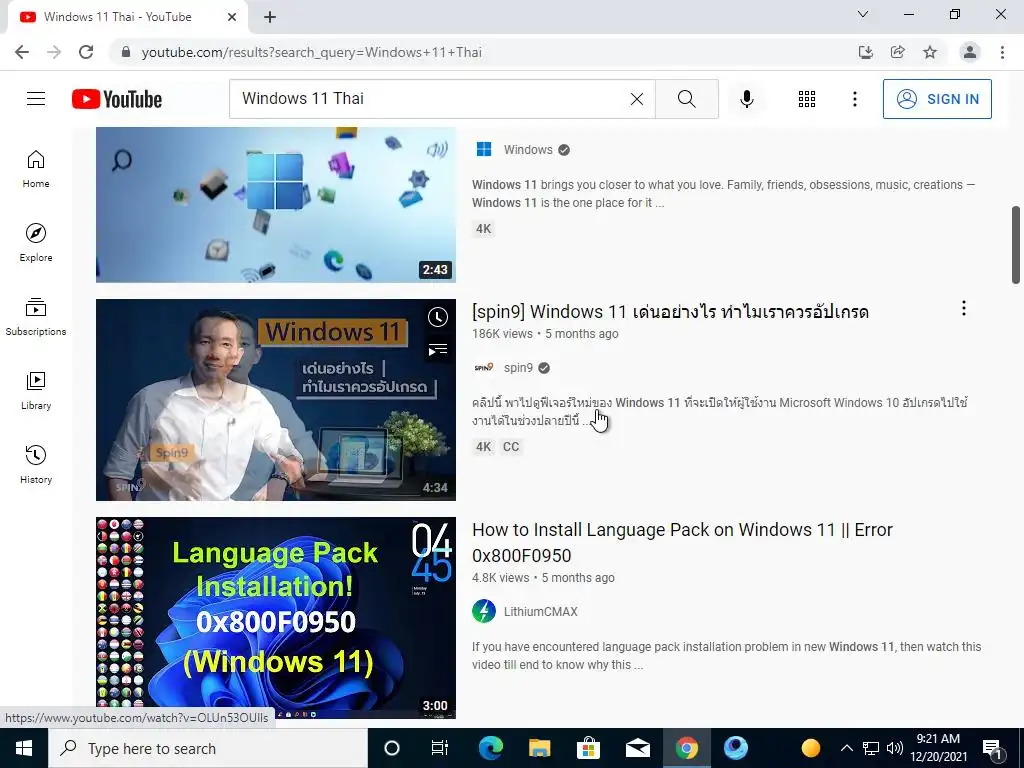Image resolution: width=1024 pixels, height=768 pixels.
Task: Open the Chrome three-dot menu
Action: point(1002,52)
